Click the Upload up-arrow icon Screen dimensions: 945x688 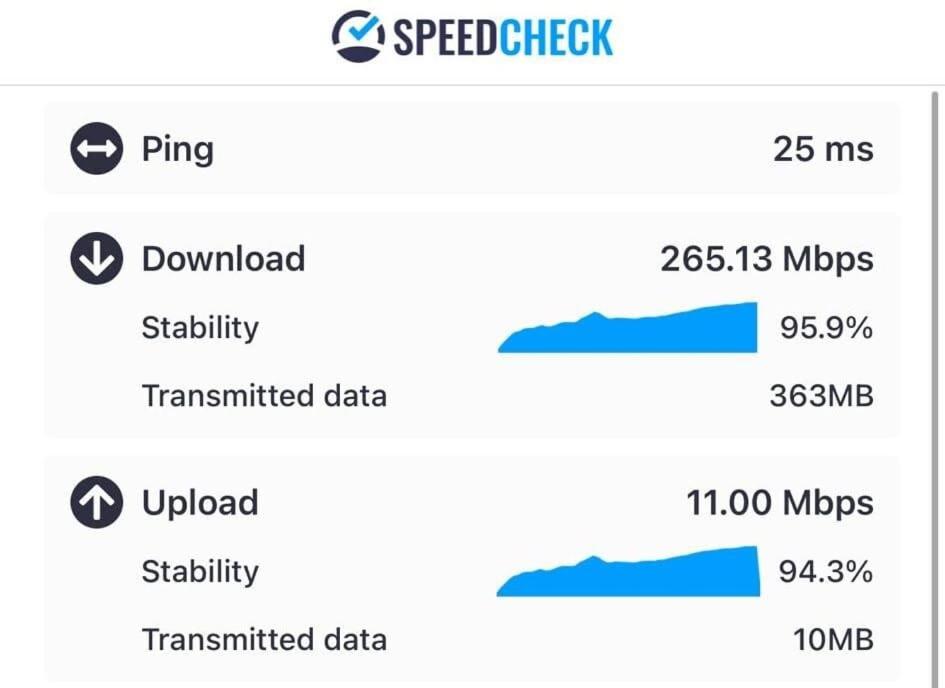click(x=96, y=502)
